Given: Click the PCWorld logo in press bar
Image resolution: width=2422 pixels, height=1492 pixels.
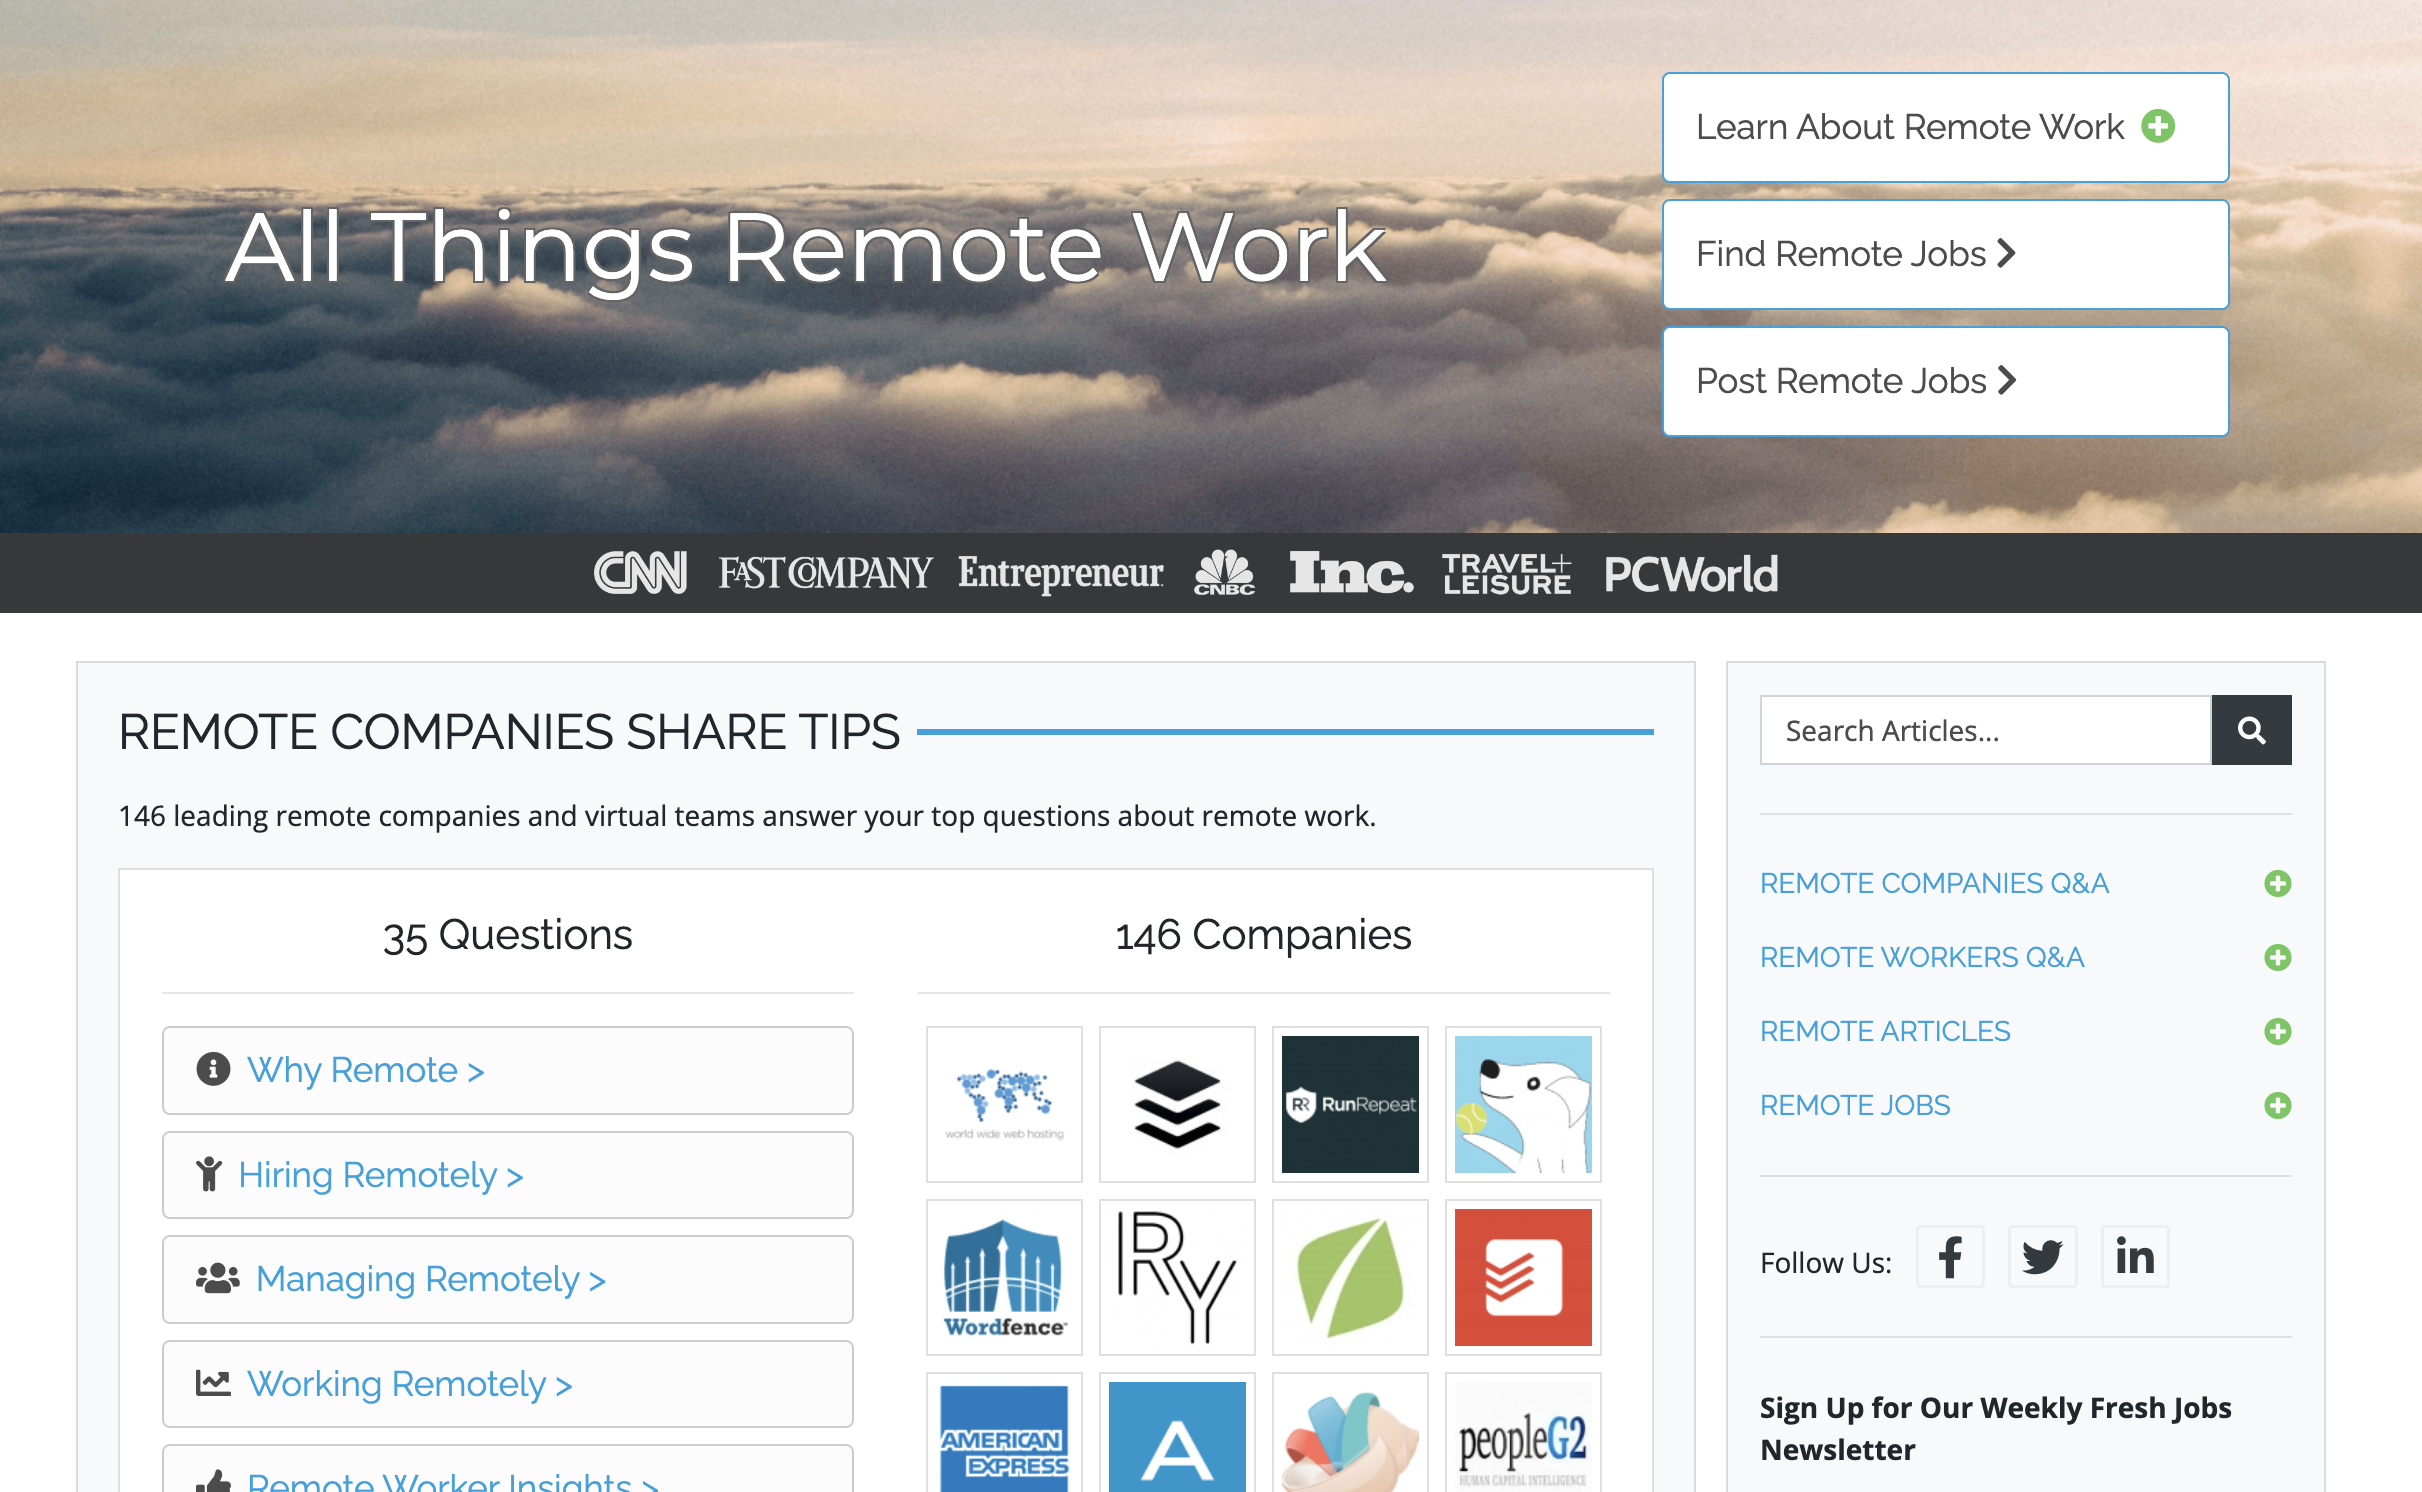Looking at the screenshot, I should 1690,574.
